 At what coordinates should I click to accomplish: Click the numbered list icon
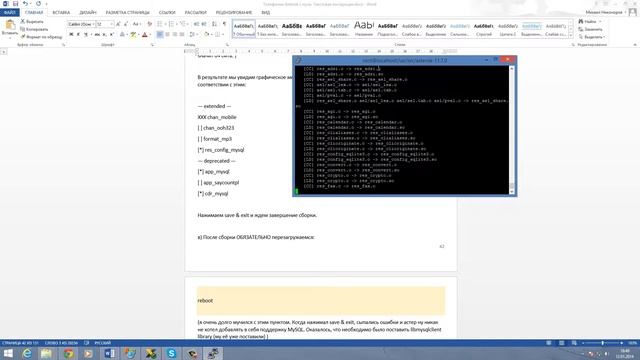click(x=171, y=24)
